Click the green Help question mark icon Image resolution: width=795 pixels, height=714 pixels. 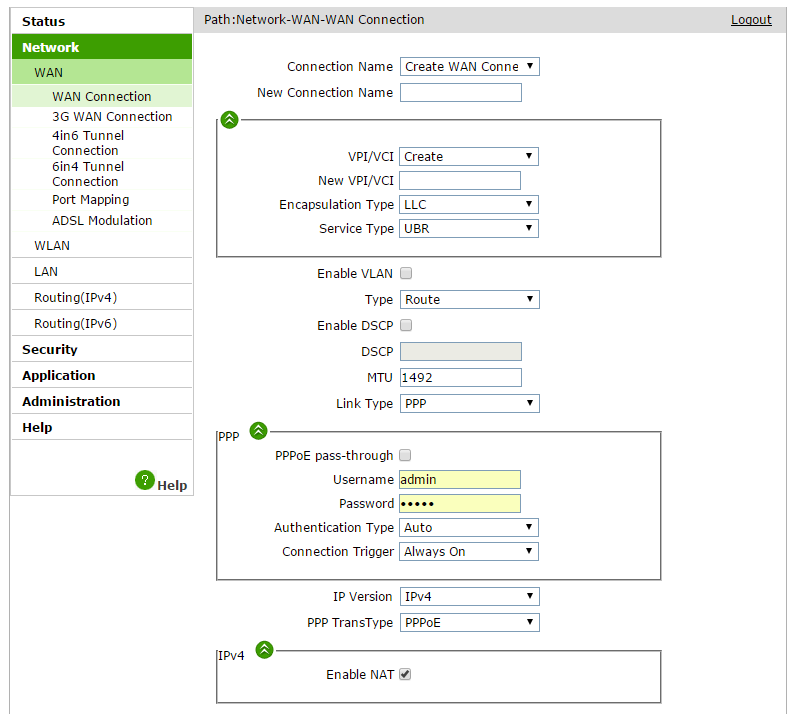tap(145, 480)
